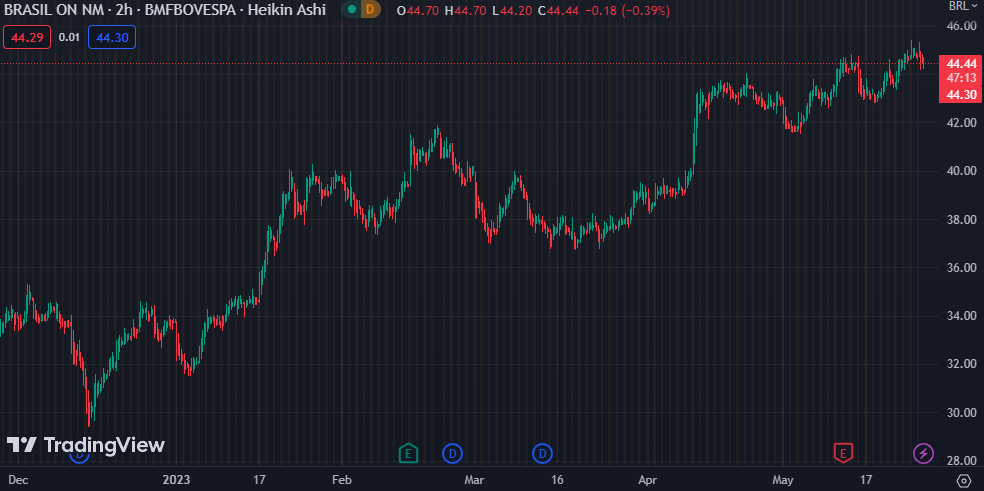984x491 pixels.
Task: Open the green E earnings marker
Action: [x=407, y=454]
